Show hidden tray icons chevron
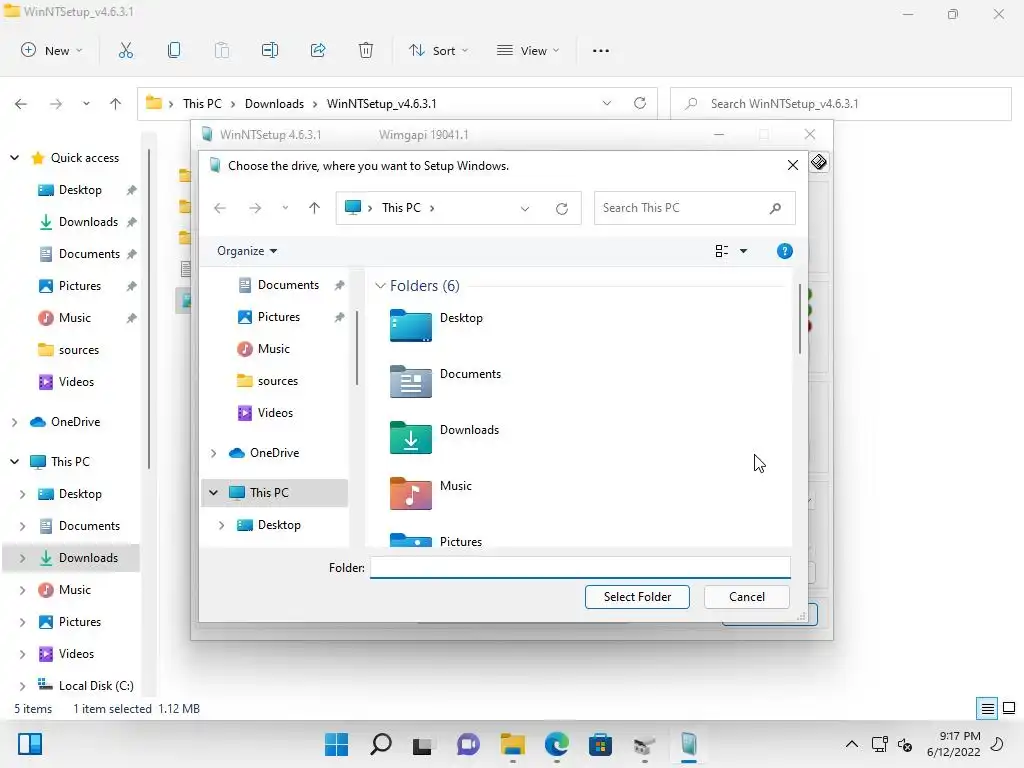Viewport: 1024px width, 768px height. 852,744
